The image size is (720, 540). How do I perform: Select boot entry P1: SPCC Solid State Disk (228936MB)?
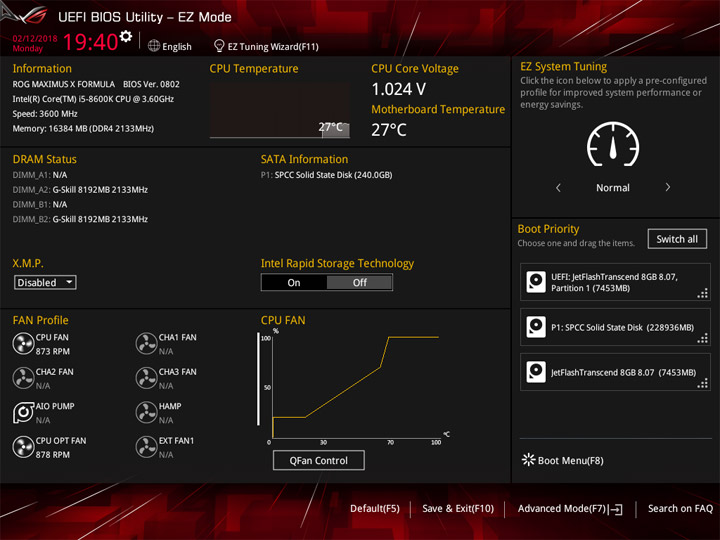point(615,327)
